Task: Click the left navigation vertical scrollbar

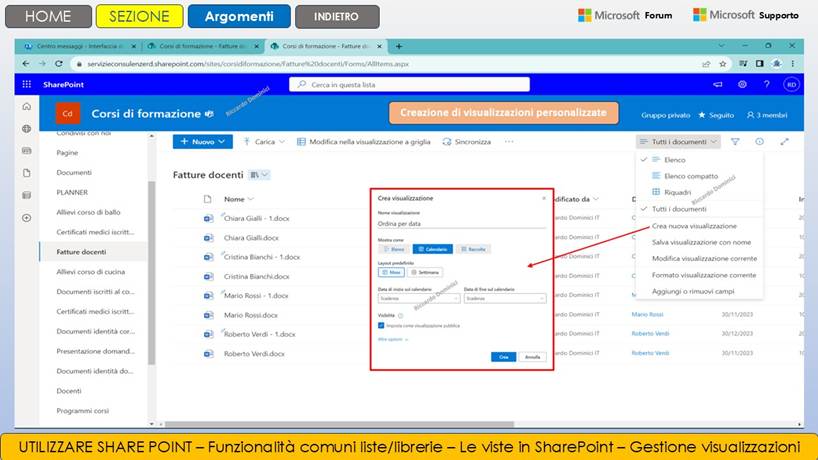Action: (x=152, y=273)
